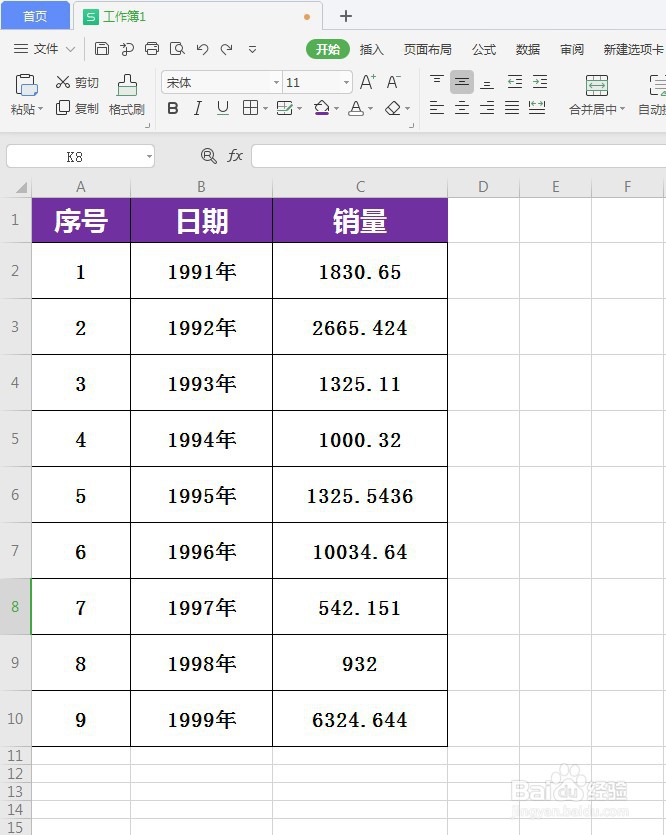Expand the 合并居中 dropdown arrow
The image size is (666, 835).
622,109
